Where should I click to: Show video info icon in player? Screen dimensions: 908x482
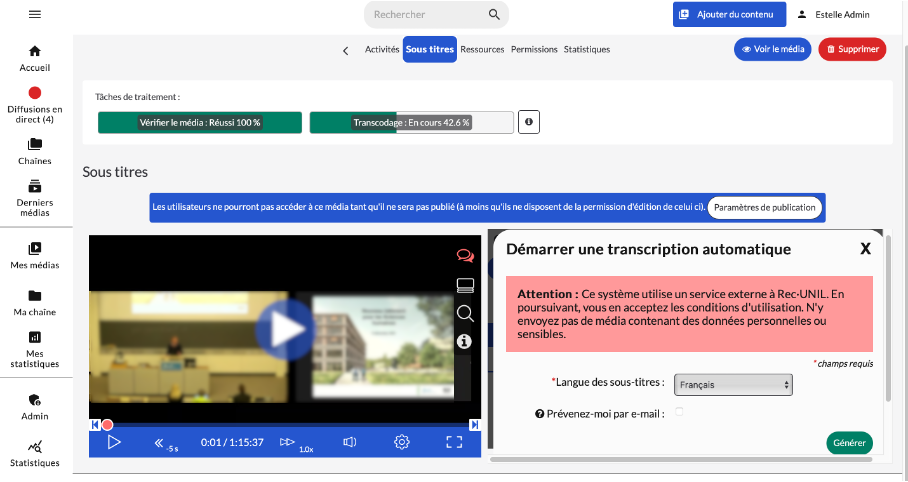tap(464, 342)
